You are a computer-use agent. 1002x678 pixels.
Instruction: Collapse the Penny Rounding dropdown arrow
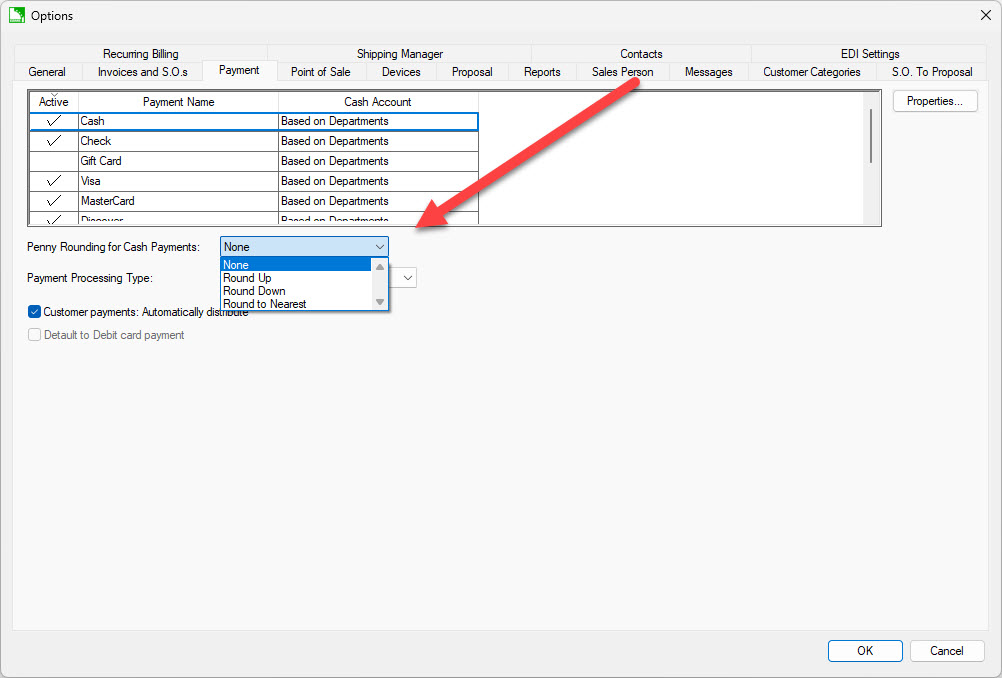[x=379, y=247]
